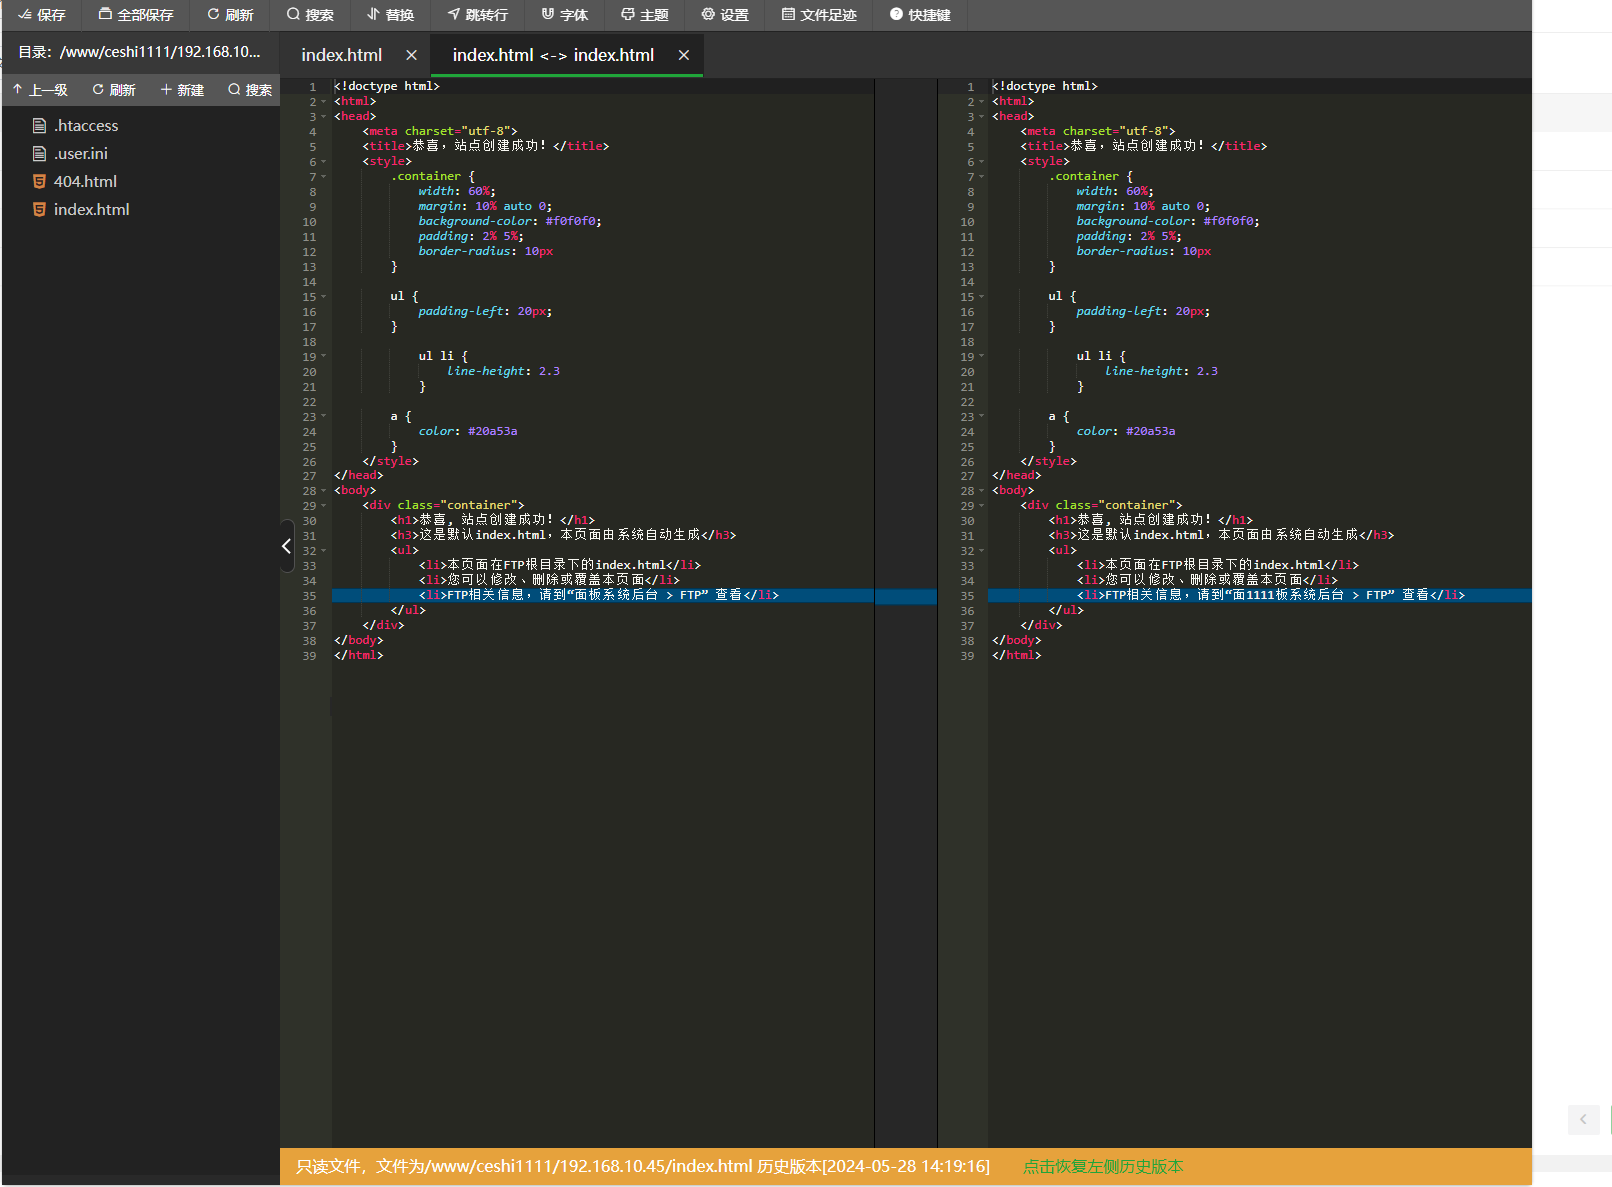Fold line 3 head in left pane
Screen dimensions: 1612x1187
[x=324, y=117]
